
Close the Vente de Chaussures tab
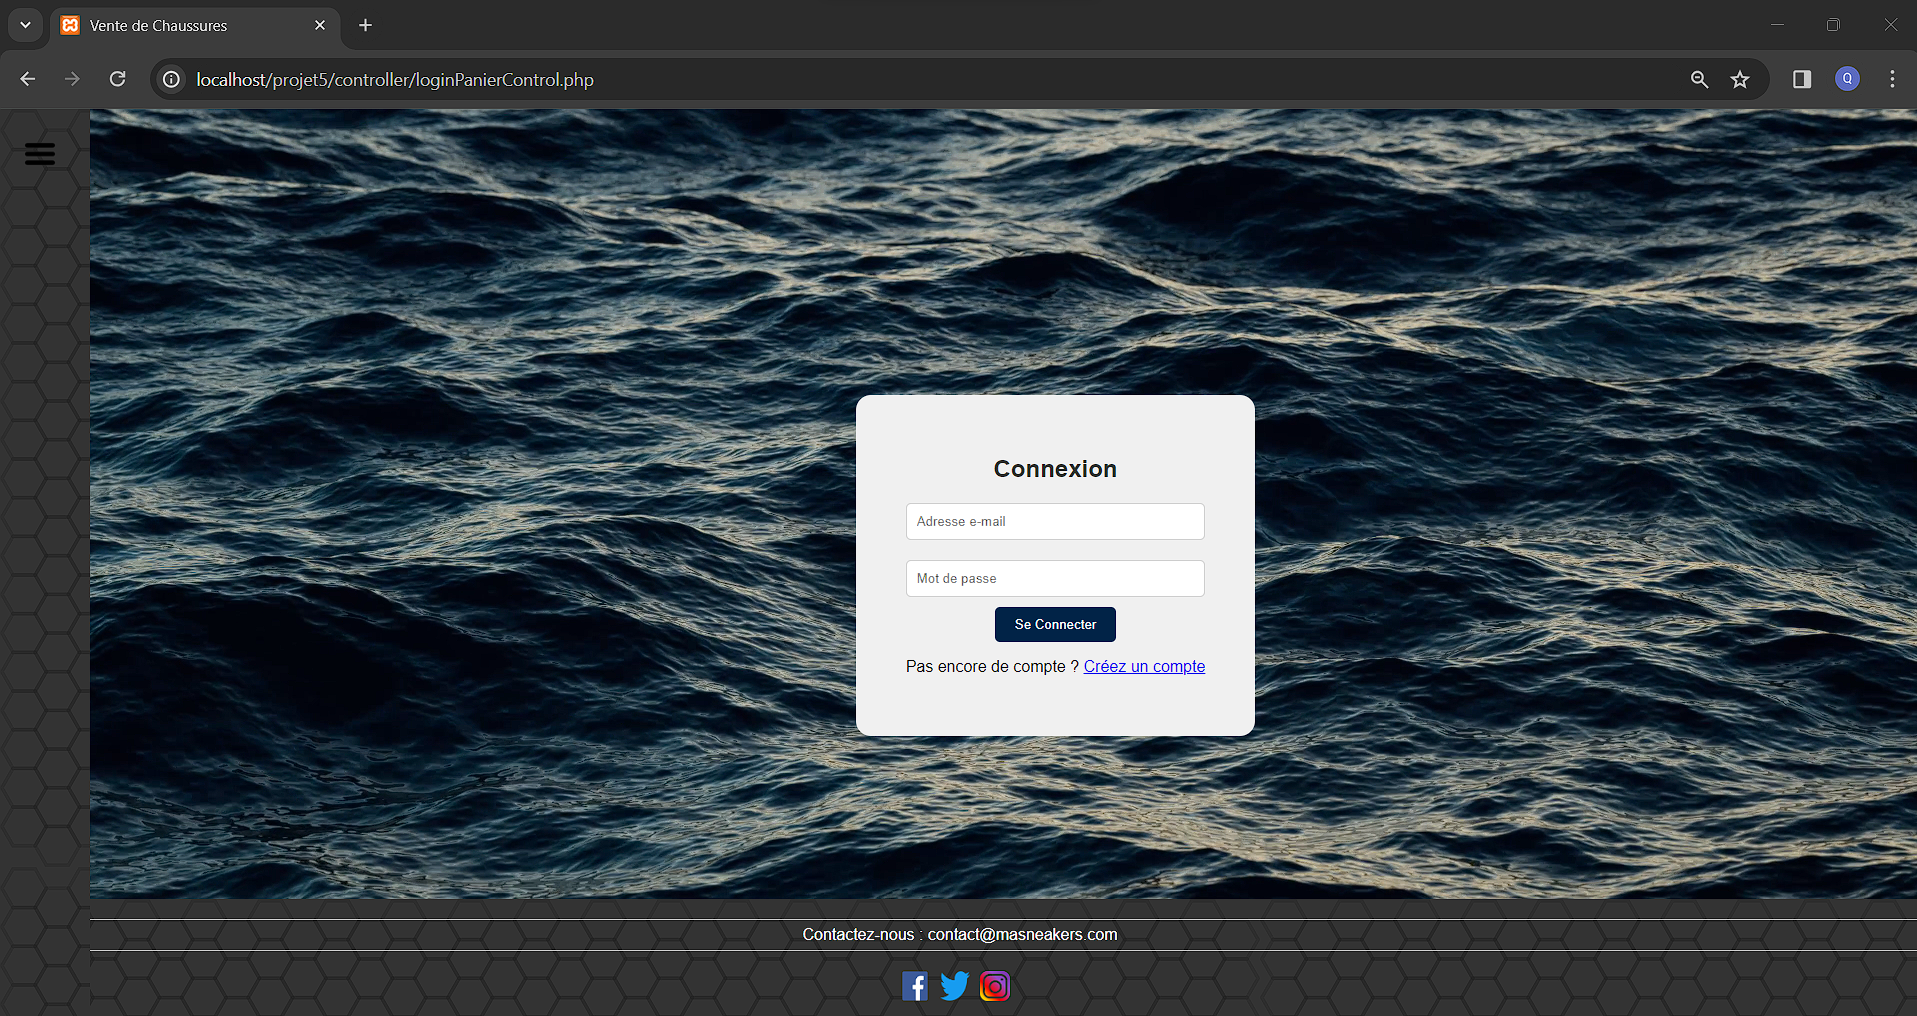point(320,25)
